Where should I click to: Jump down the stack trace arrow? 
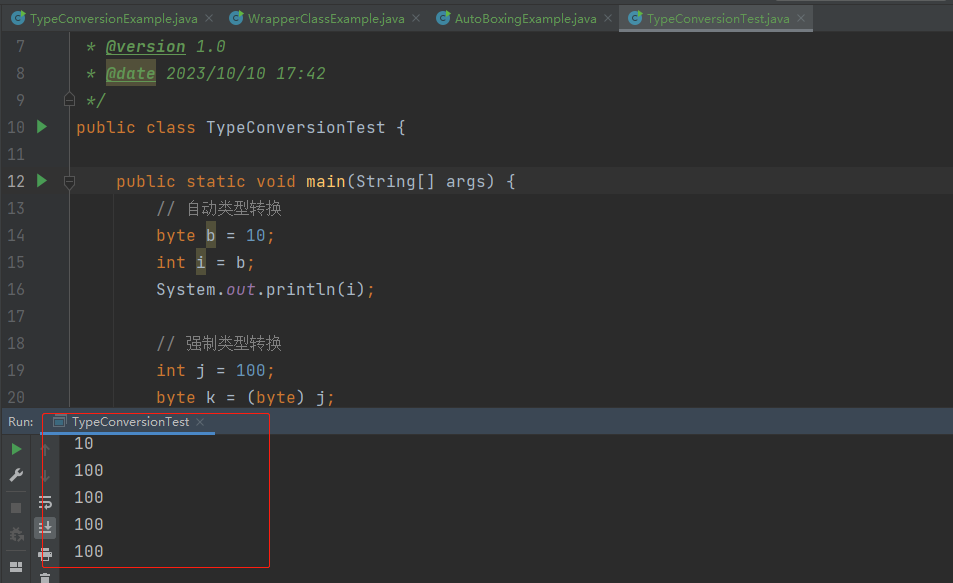[45, 476]
